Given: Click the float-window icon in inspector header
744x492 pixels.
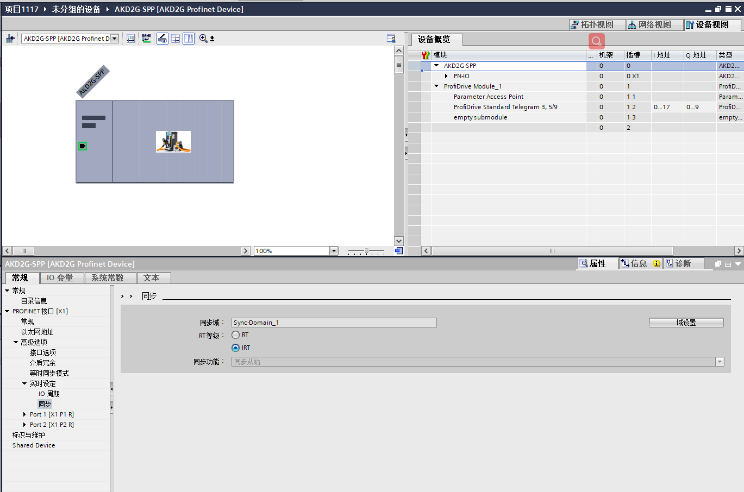Looking at the screenshot, I should point(718,264).
